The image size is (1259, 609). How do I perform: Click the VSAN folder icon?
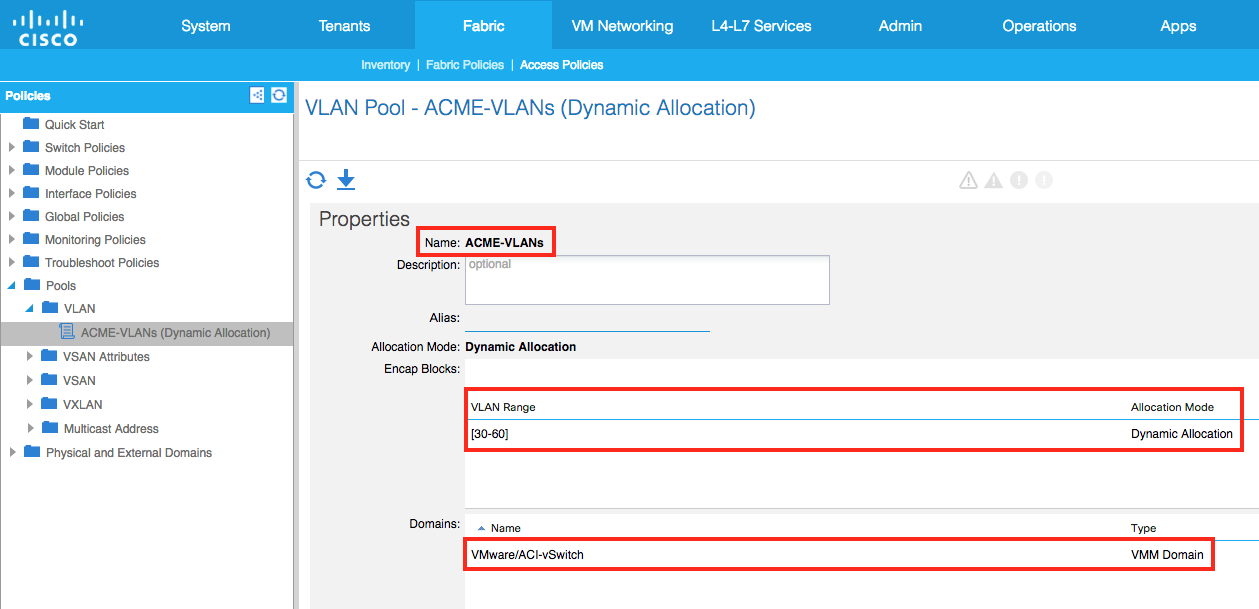pos(50,380)
